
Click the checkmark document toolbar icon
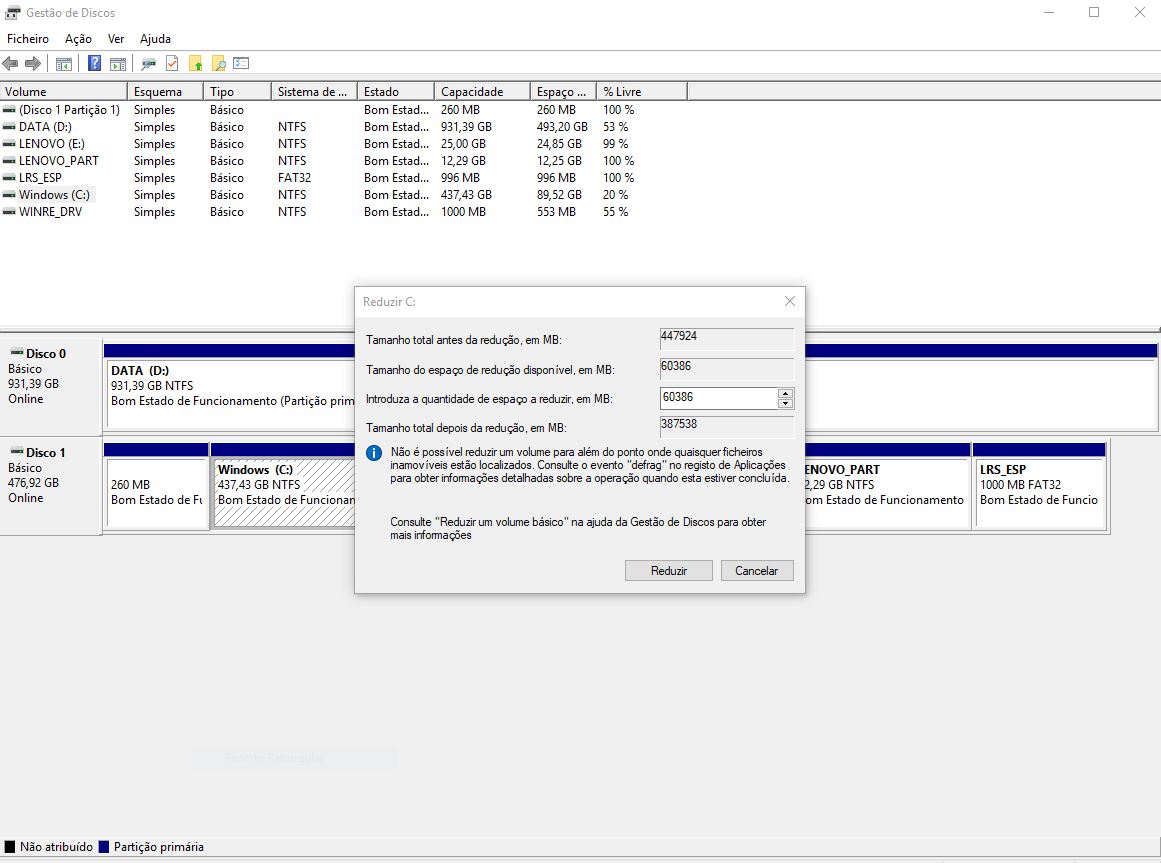tap(172, 64)
